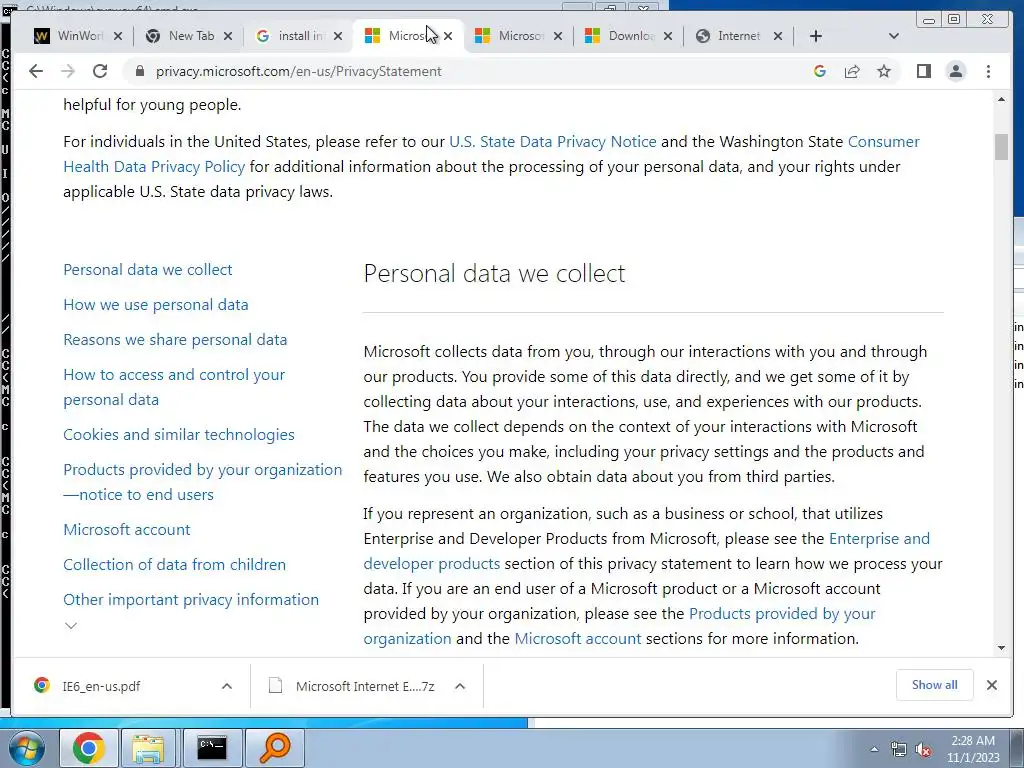The image size is (1024, 768).
Task: Open the Chrome profile menu
Action: point(955,71)
